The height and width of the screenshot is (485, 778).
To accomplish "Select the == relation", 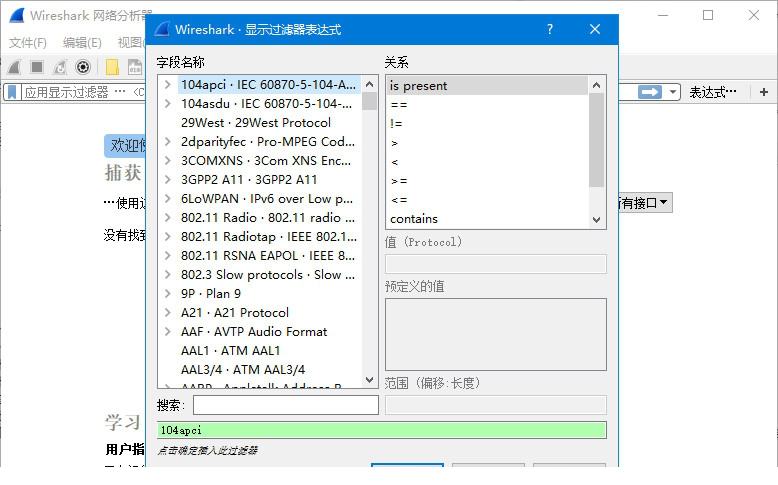I will 487,105.
